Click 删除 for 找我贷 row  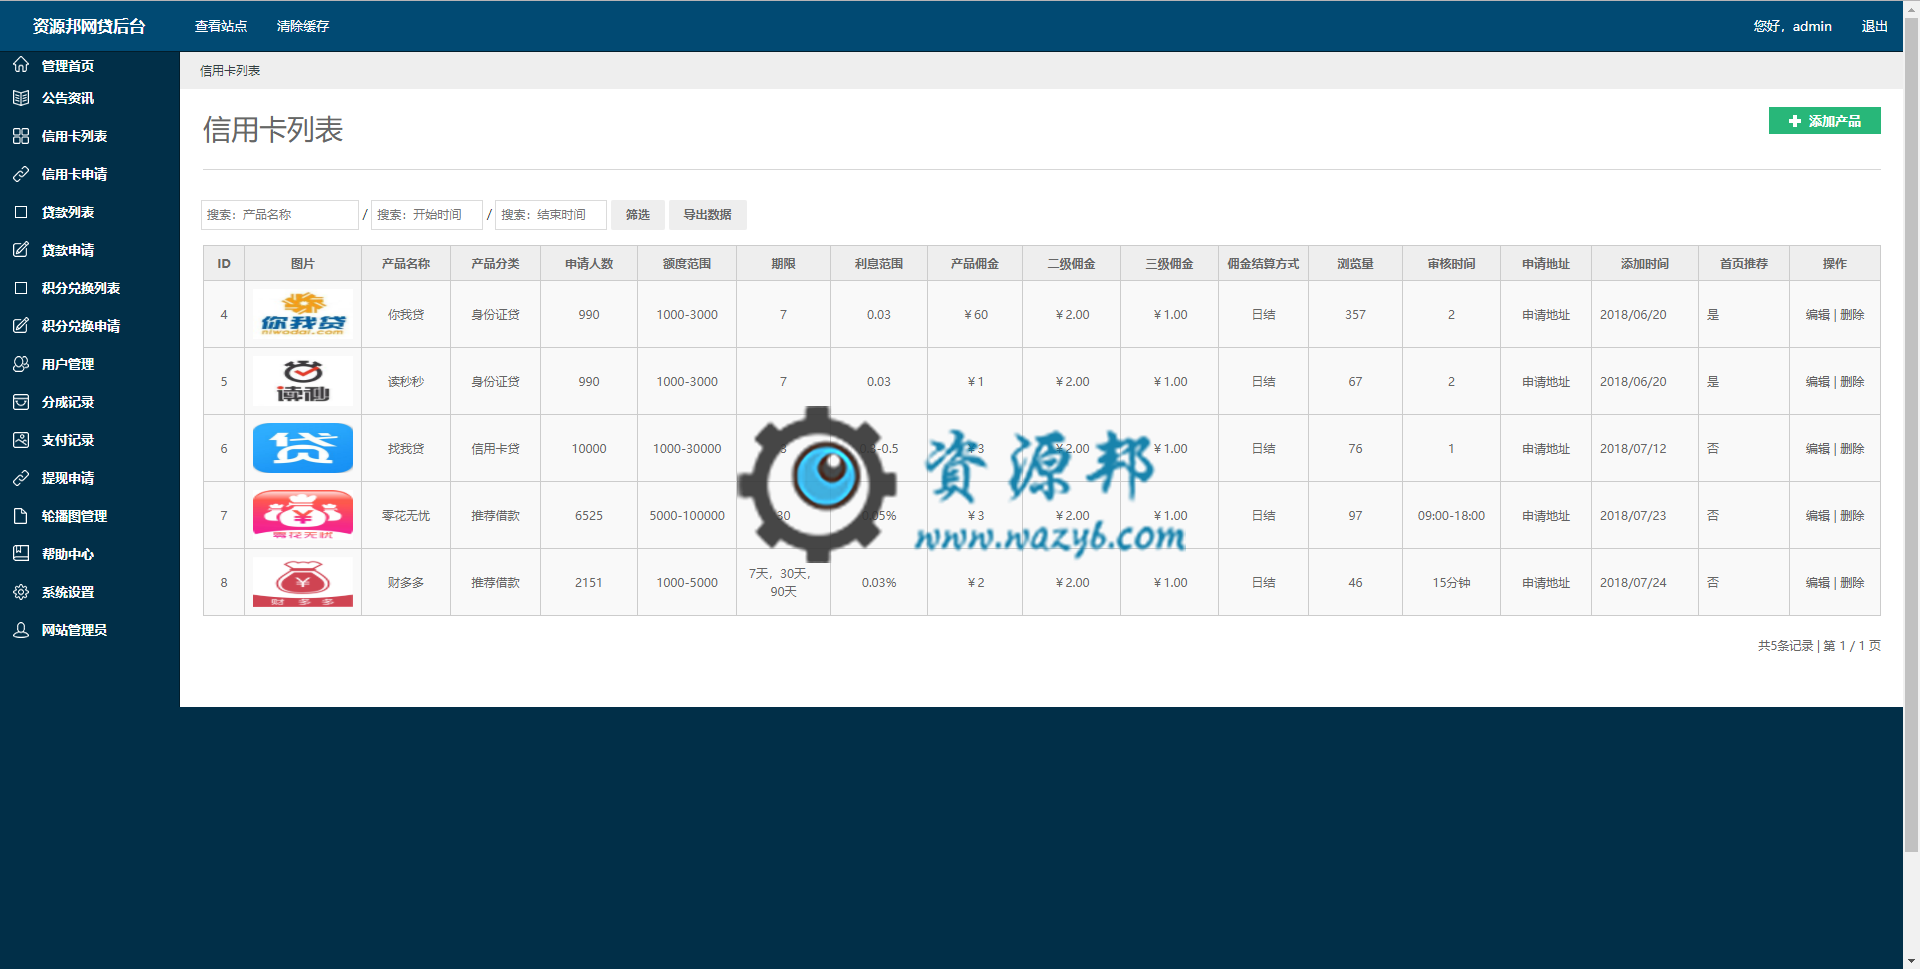[1852, 448]
